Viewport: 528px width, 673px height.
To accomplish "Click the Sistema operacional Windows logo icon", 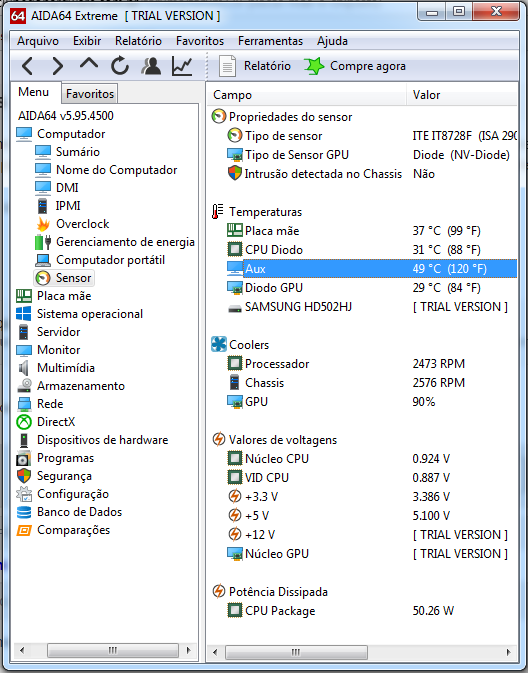I will pos(24,314).
